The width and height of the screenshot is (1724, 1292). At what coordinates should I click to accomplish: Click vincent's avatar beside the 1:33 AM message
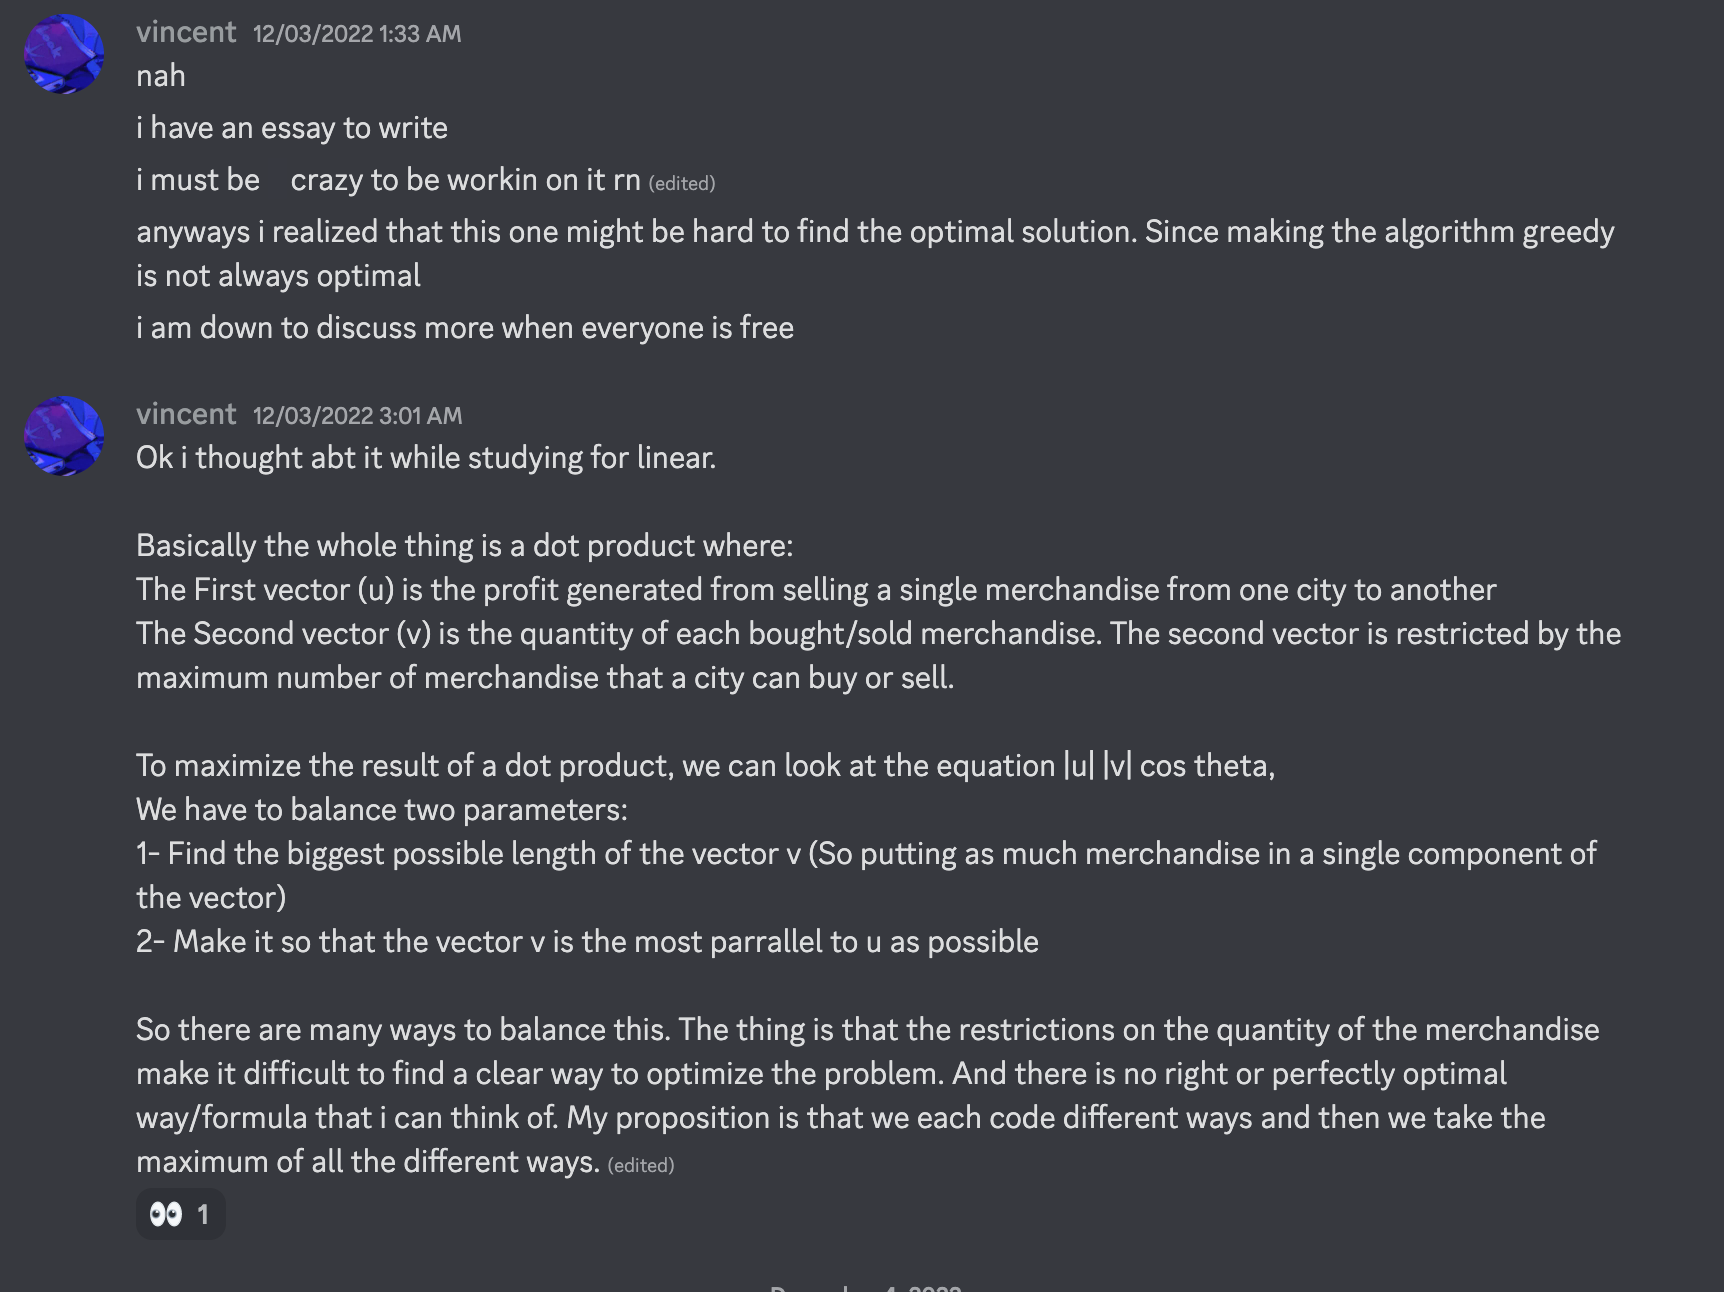[64, 54]
